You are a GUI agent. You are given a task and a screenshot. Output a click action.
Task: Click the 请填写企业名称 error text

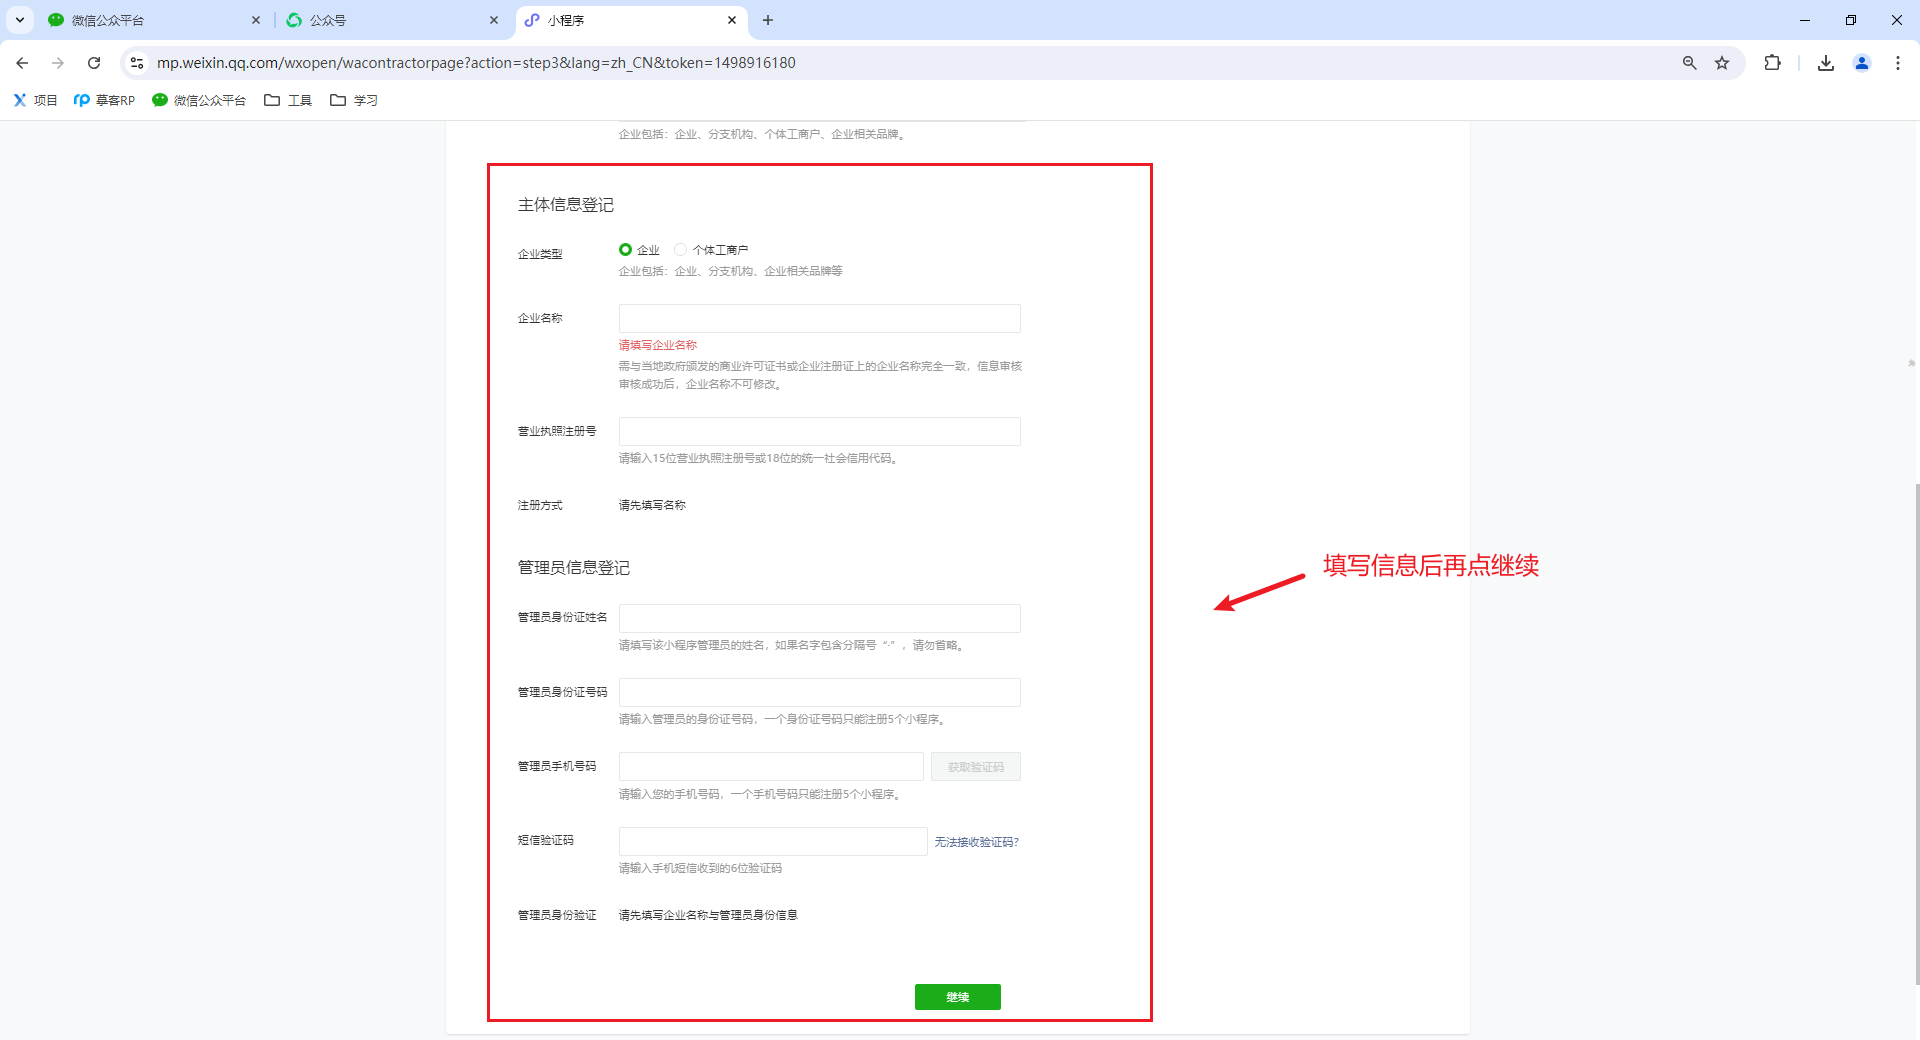657,345
